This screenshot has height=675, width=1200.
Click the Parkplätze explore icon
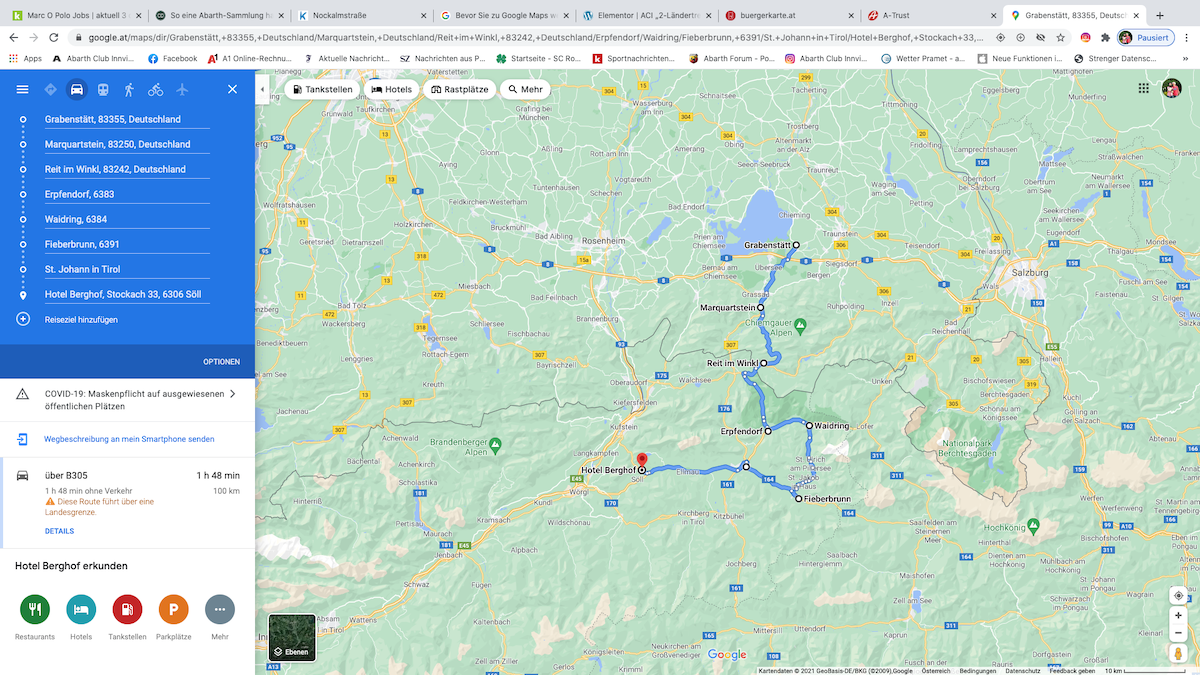(173, 609)
